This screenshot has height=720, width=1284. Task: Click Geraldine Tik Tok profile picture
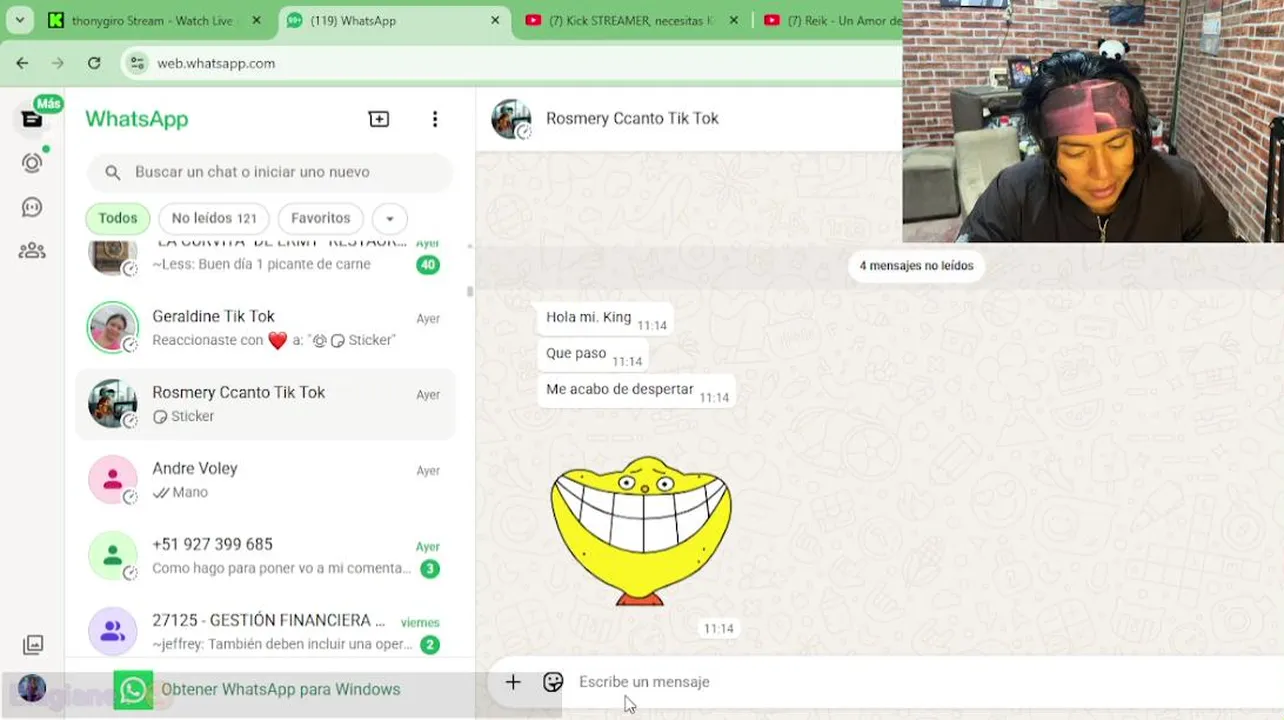[x=113, y=328]
